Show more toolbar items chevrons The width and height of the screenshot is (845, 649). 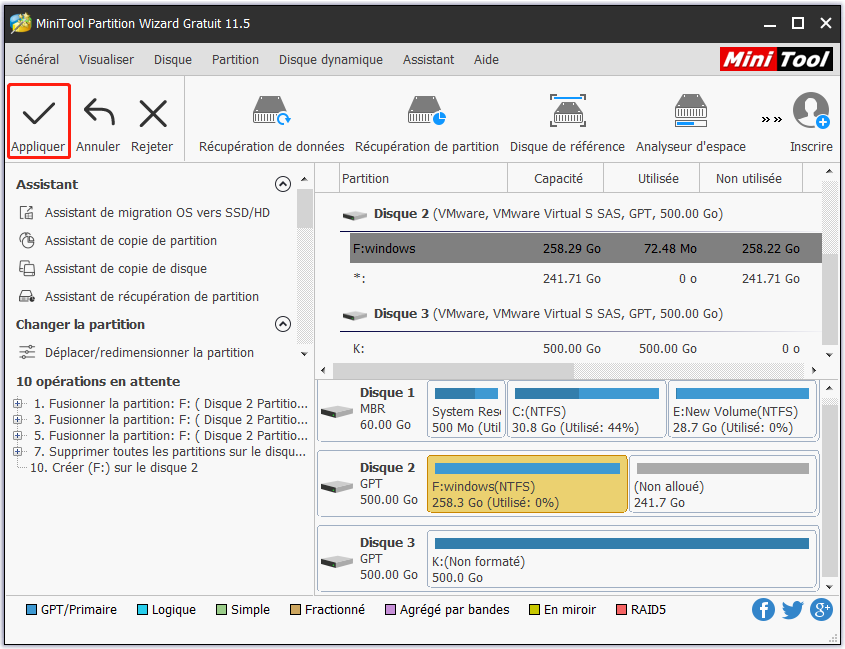coord(772,119)
